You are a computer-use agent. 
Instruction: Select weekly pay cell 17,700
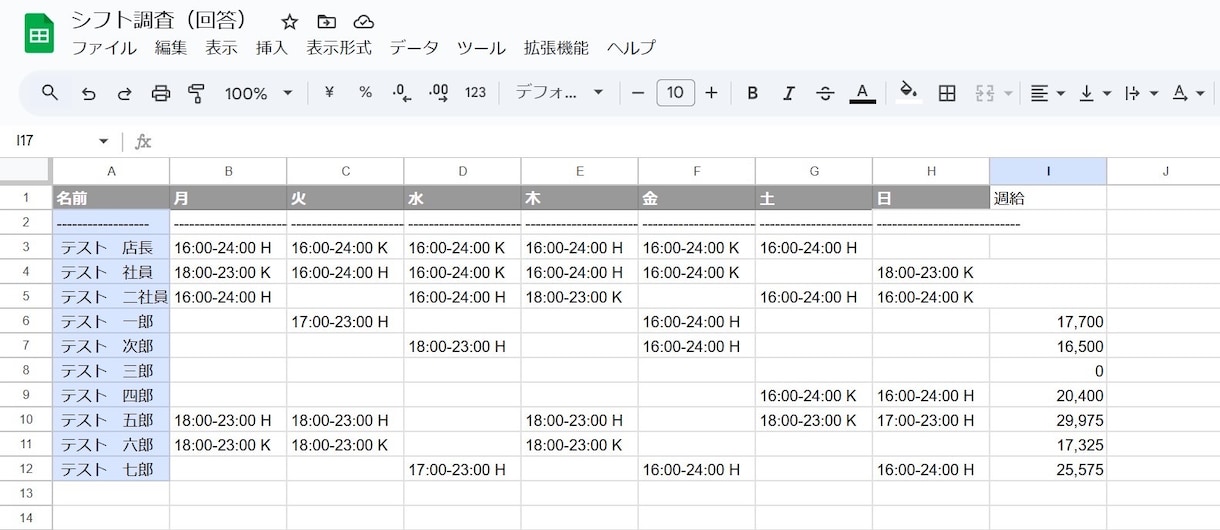click(1048, 321)
